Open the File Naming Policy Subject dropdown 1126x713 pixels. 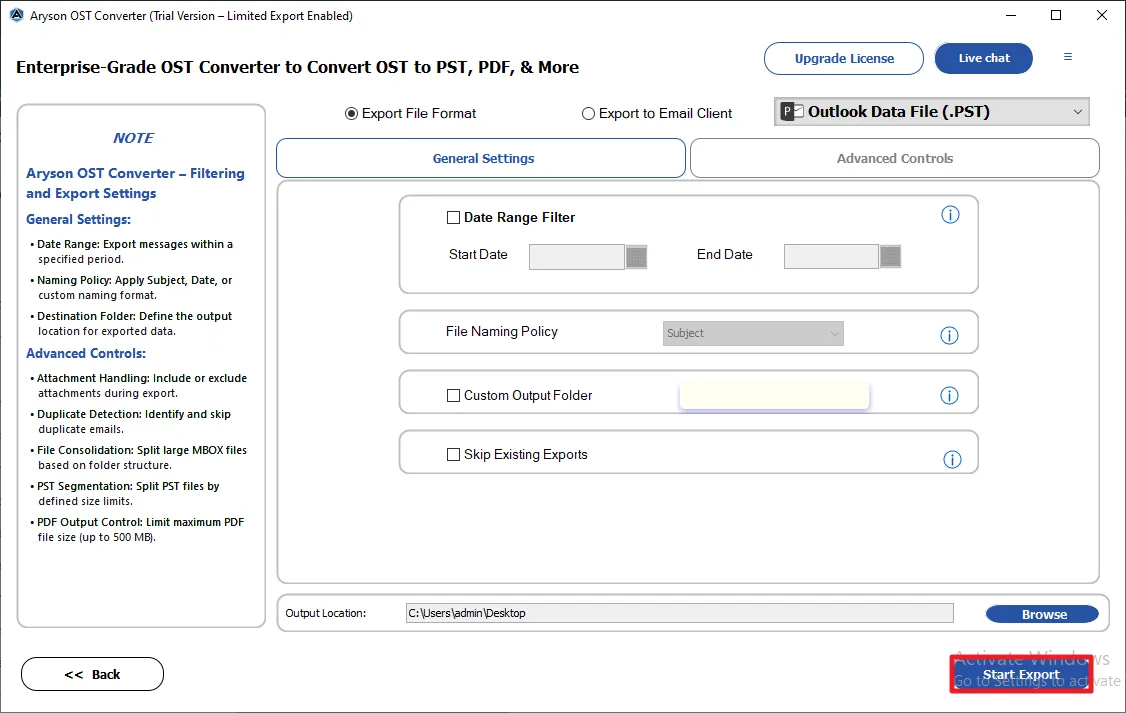tap(753, 333)
